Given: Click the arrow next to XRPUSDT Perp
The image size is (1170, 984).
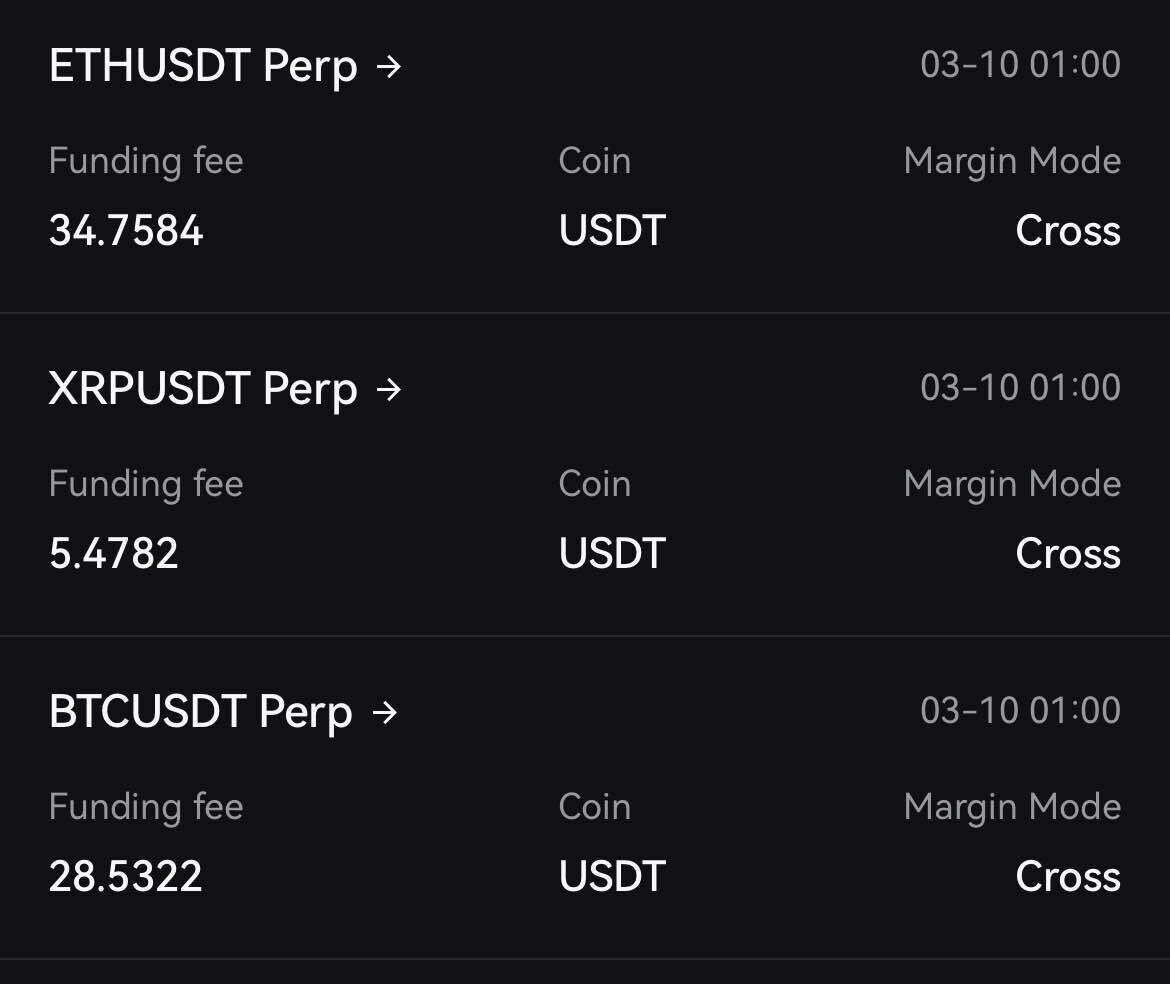Looking at the screenshot, I should pyautogui.click(x=389, y=390).
